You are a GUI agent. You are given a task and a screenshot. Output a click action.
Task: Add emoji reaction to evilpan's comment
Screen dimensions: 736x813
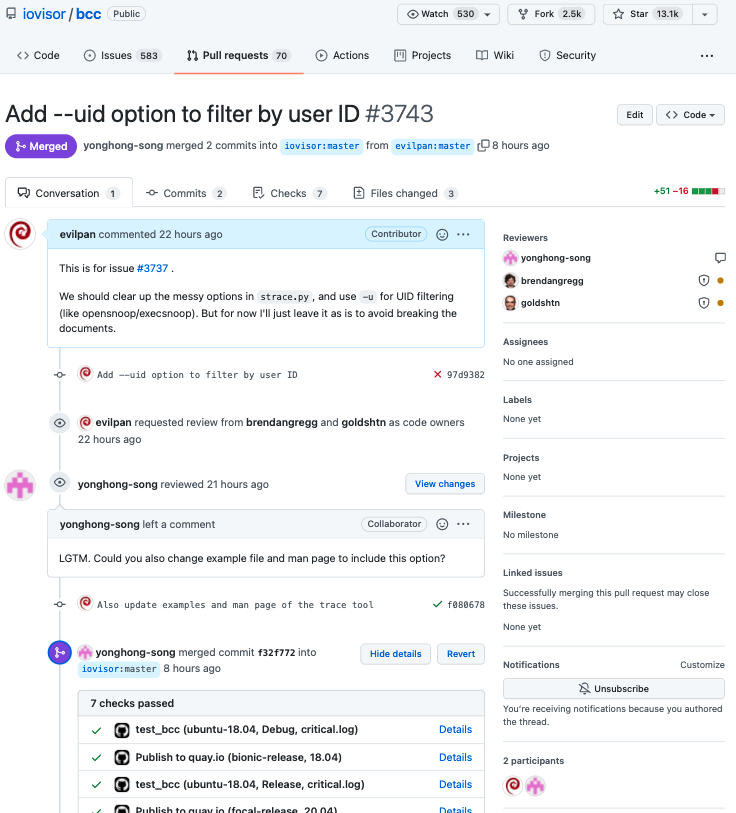tap(442, 234)
